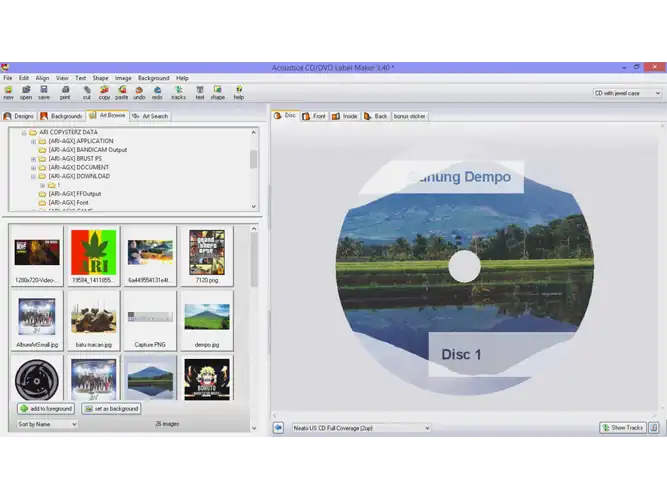Save the project using the save icon
This screenshot has height=500, width=667.
coord(44,92)
